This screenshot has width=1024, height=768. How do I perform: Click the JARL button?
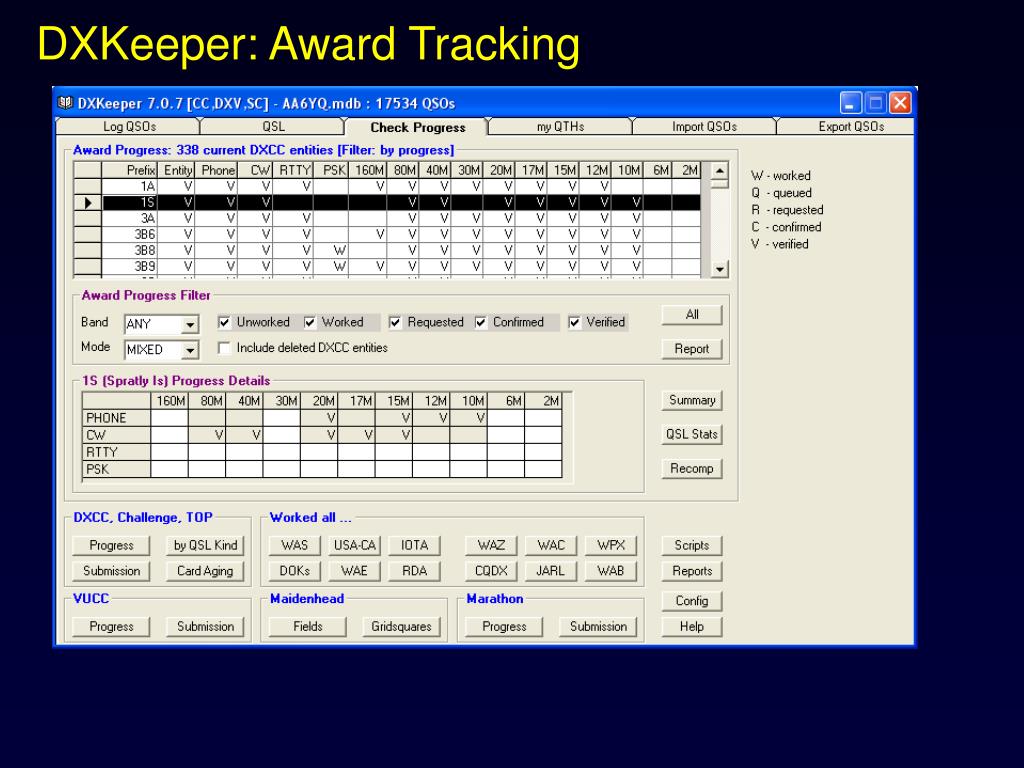click(551, 571)
